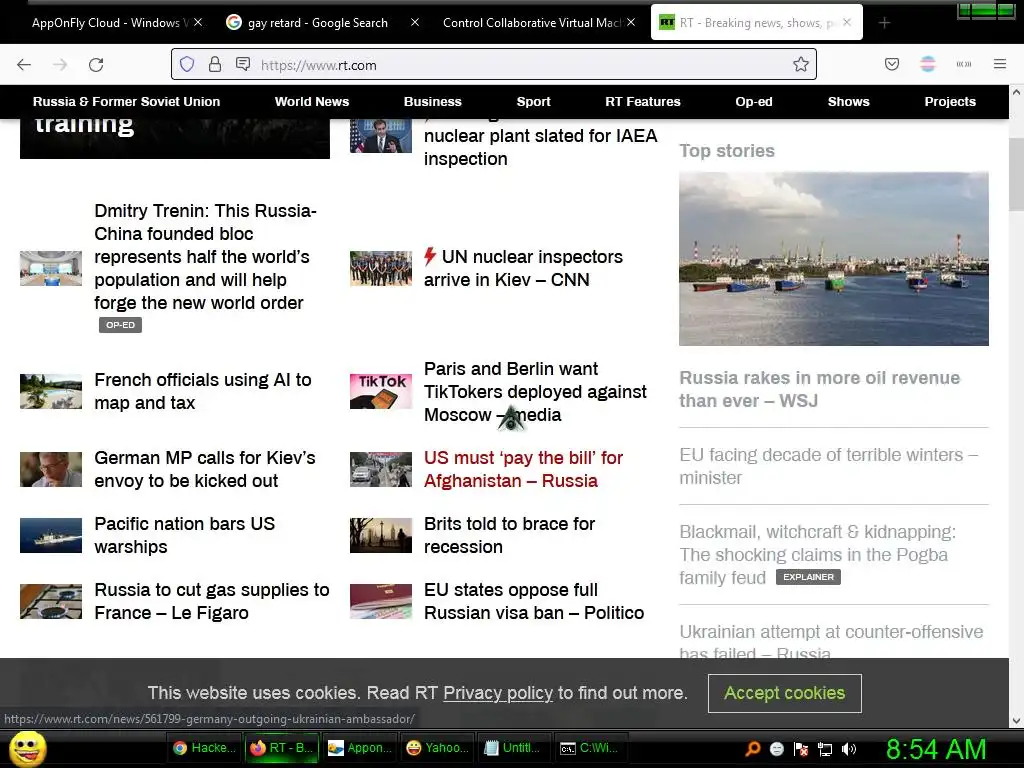The height and width of the screenshot is (768, 1024).
Task: Open the Privacy policy link
Action: 498,693
